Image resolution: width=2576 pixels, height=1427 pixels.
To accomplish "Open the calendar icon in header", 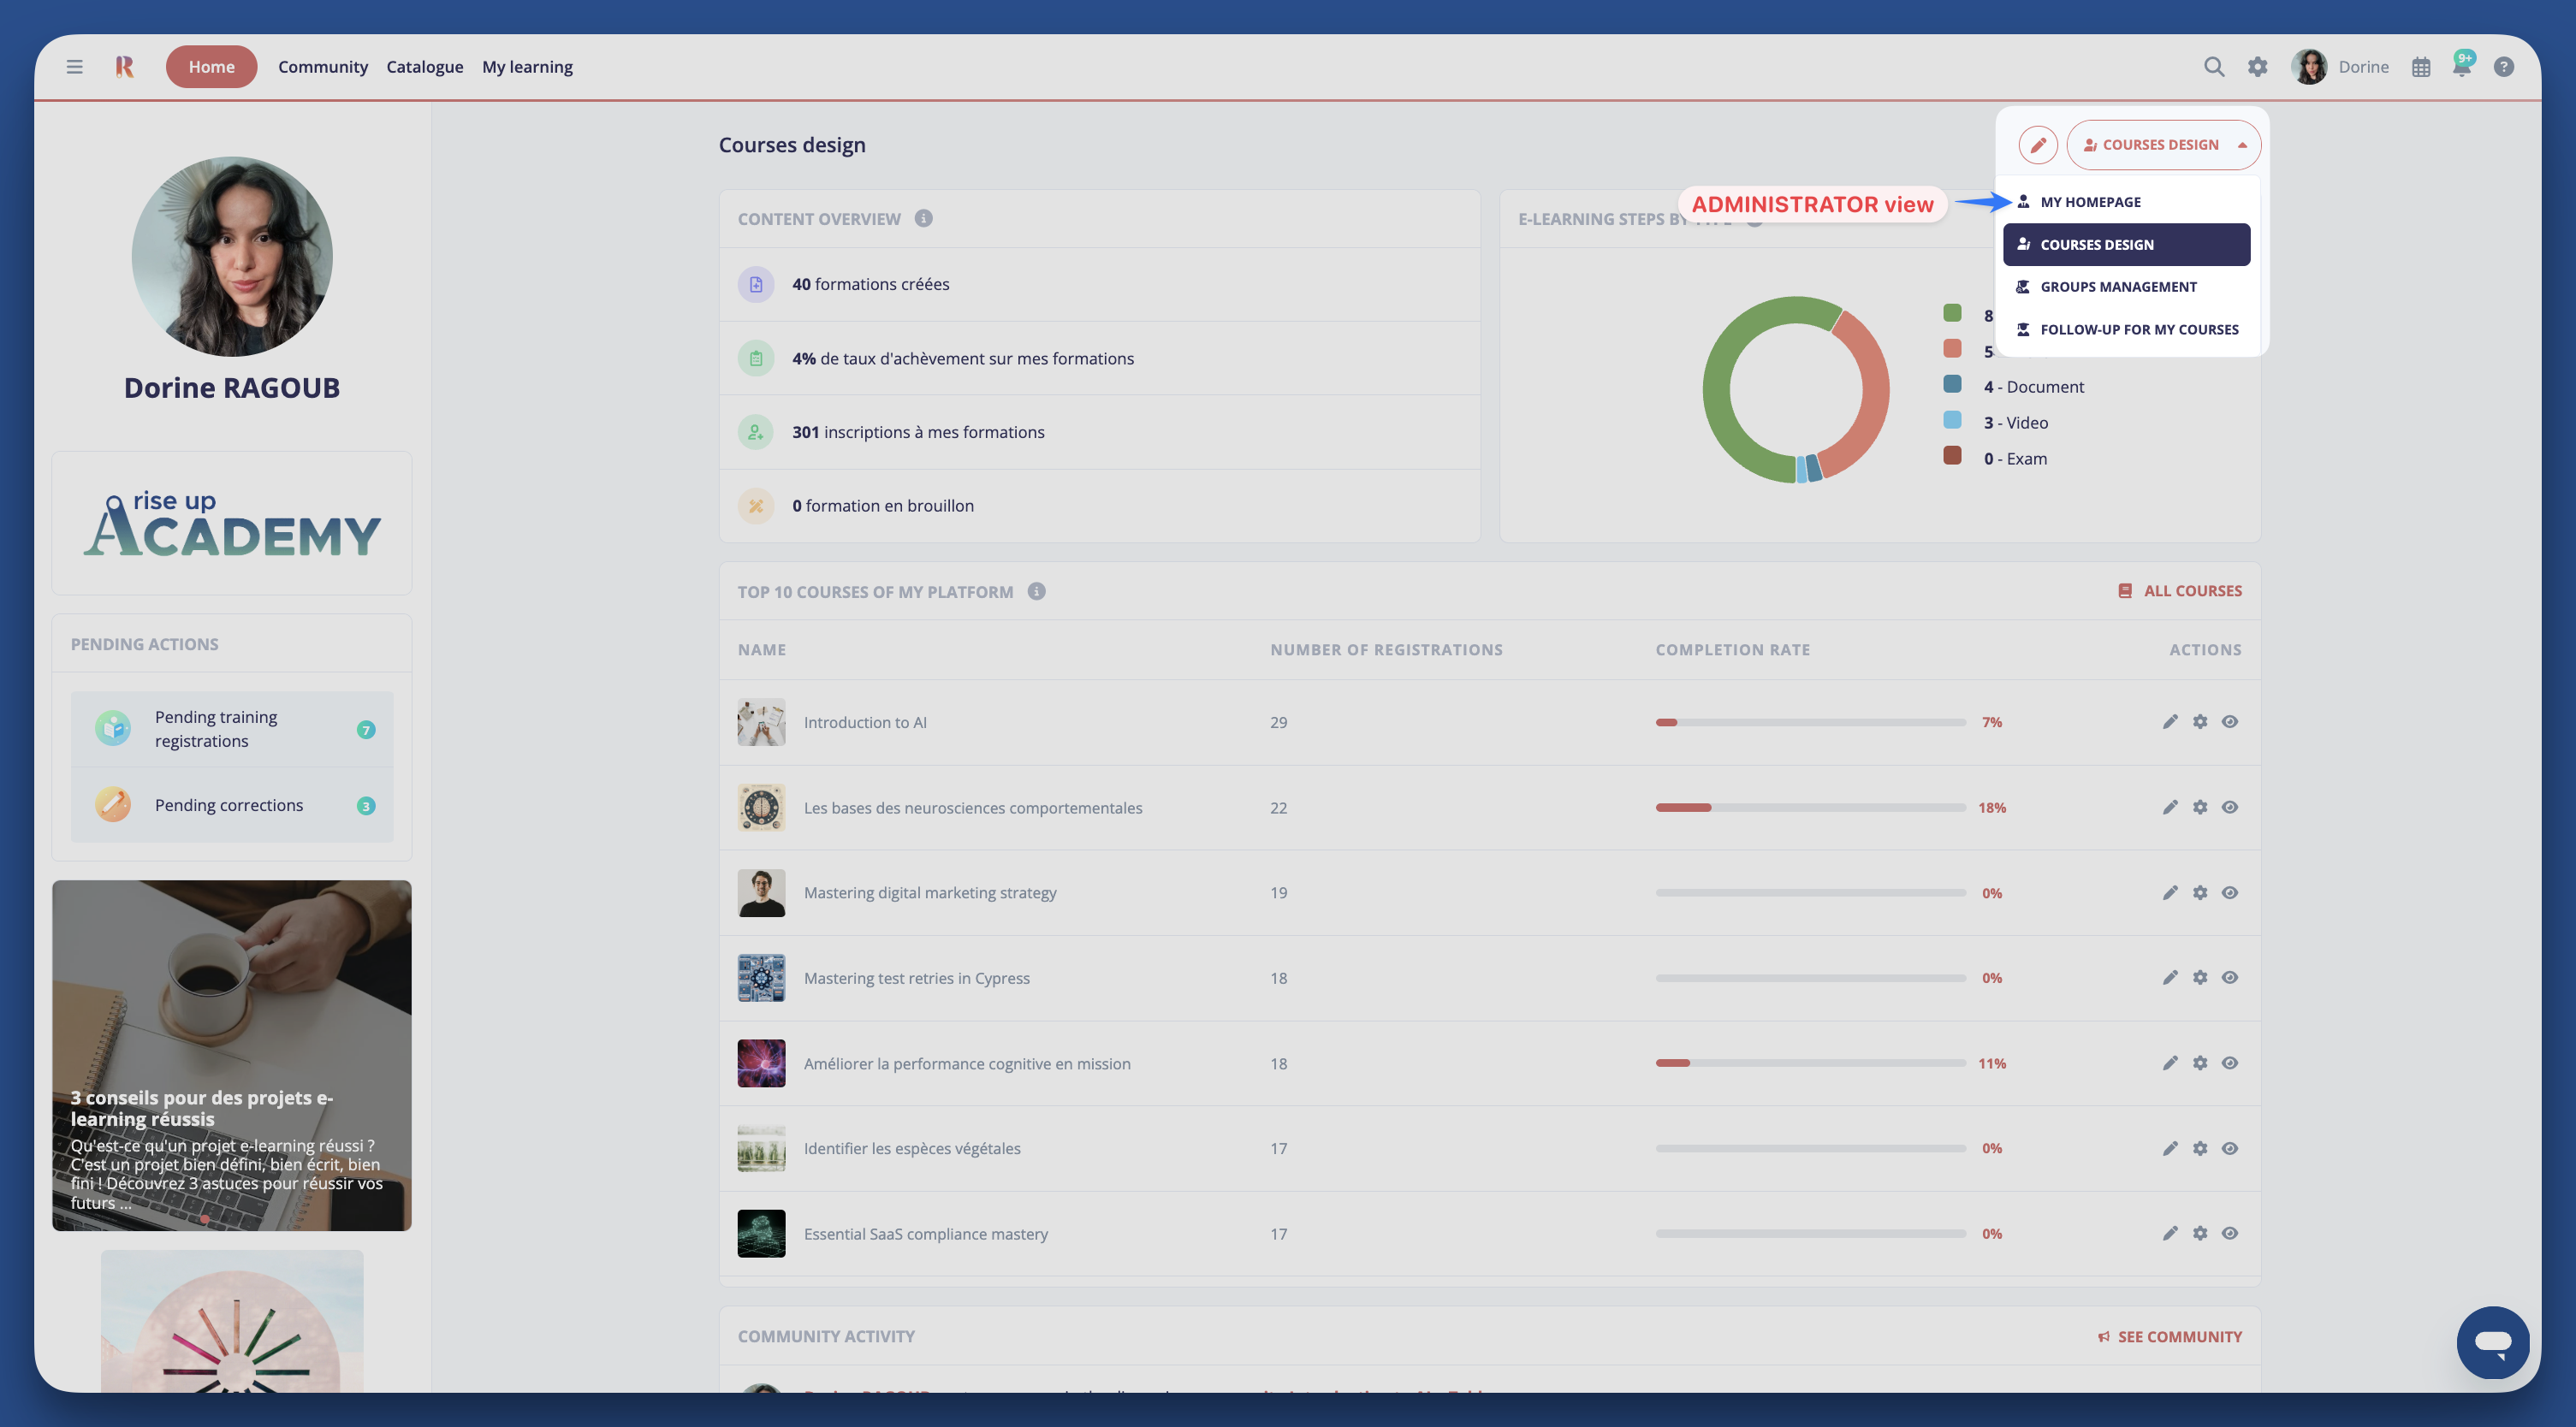I will tap(2420, 67).
